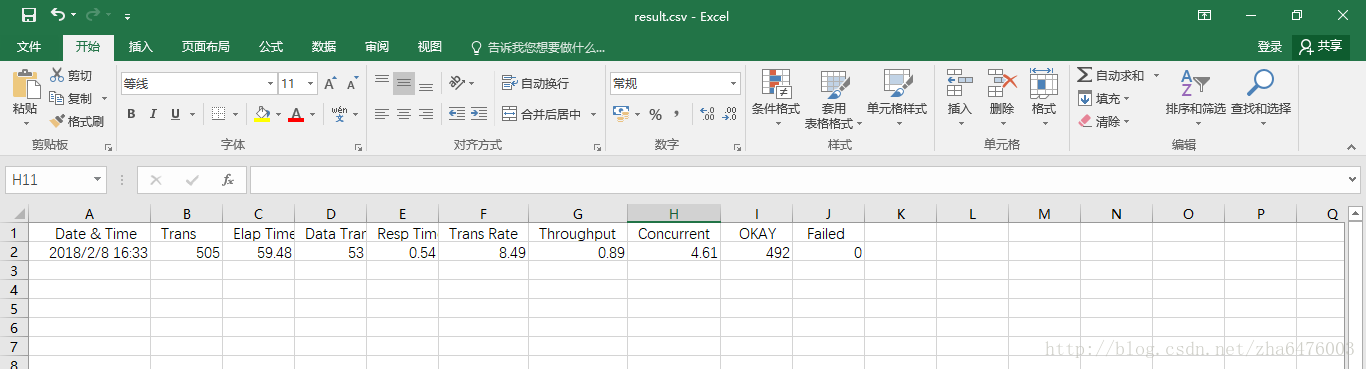
Task: Center cell text horizontally
Action: pos(404,114)
